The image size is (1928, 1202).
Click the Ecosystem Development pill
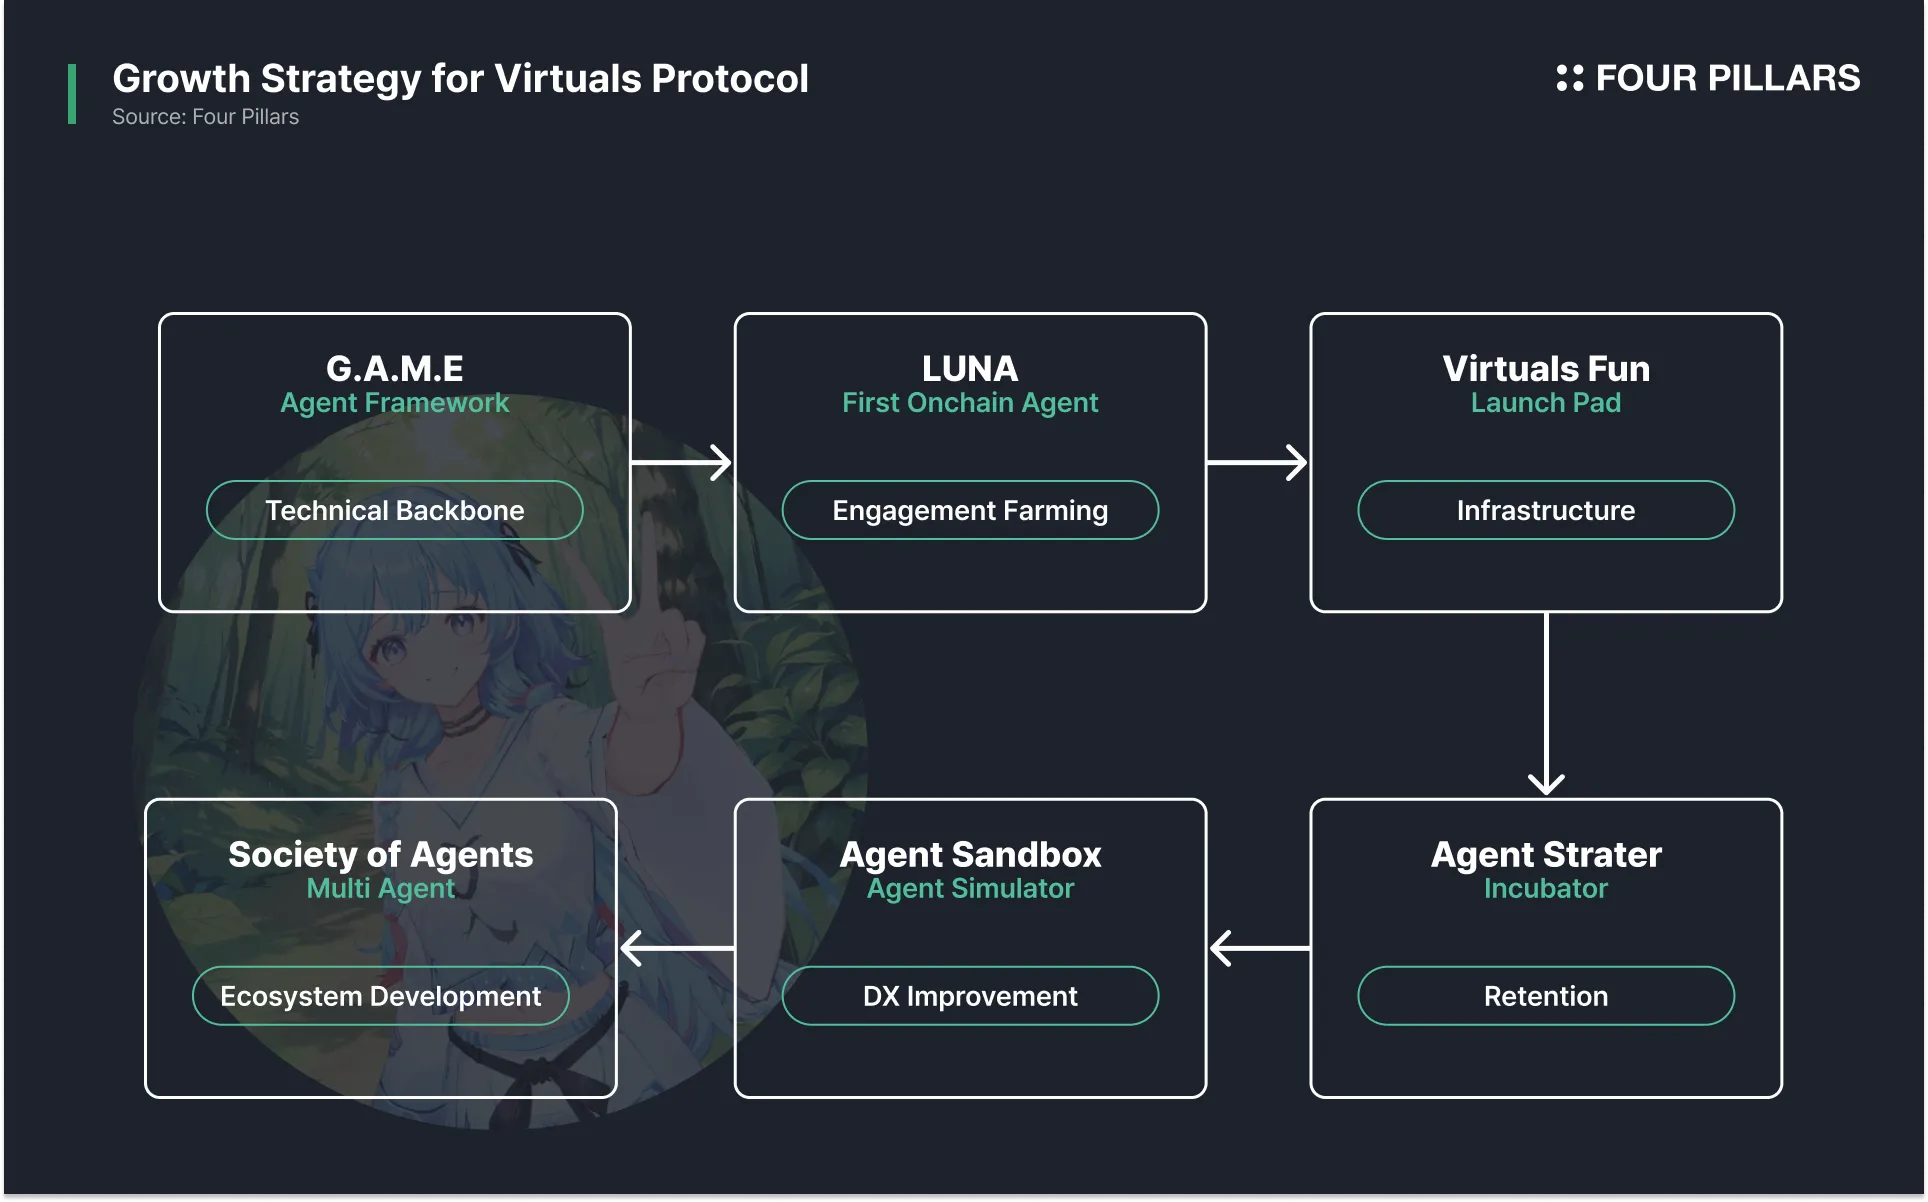click(x=380, y=996)
